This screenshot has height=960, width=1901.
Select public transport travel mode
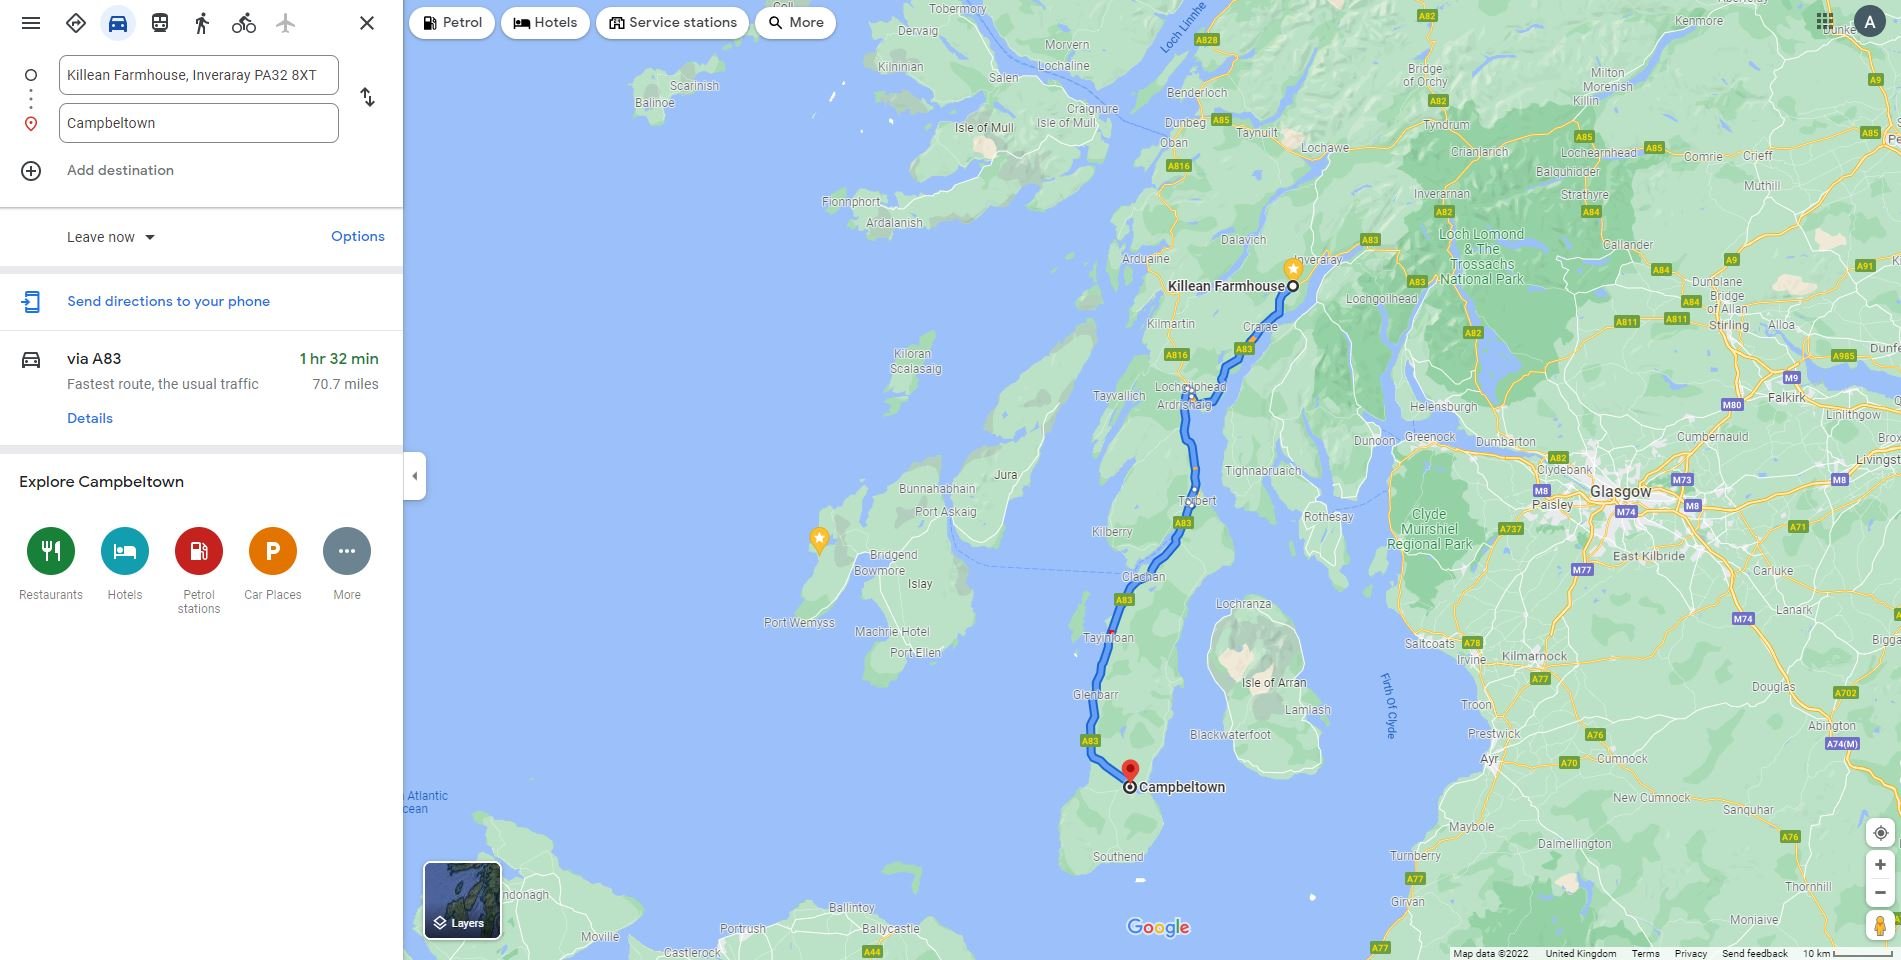click(x=160, y=23)
